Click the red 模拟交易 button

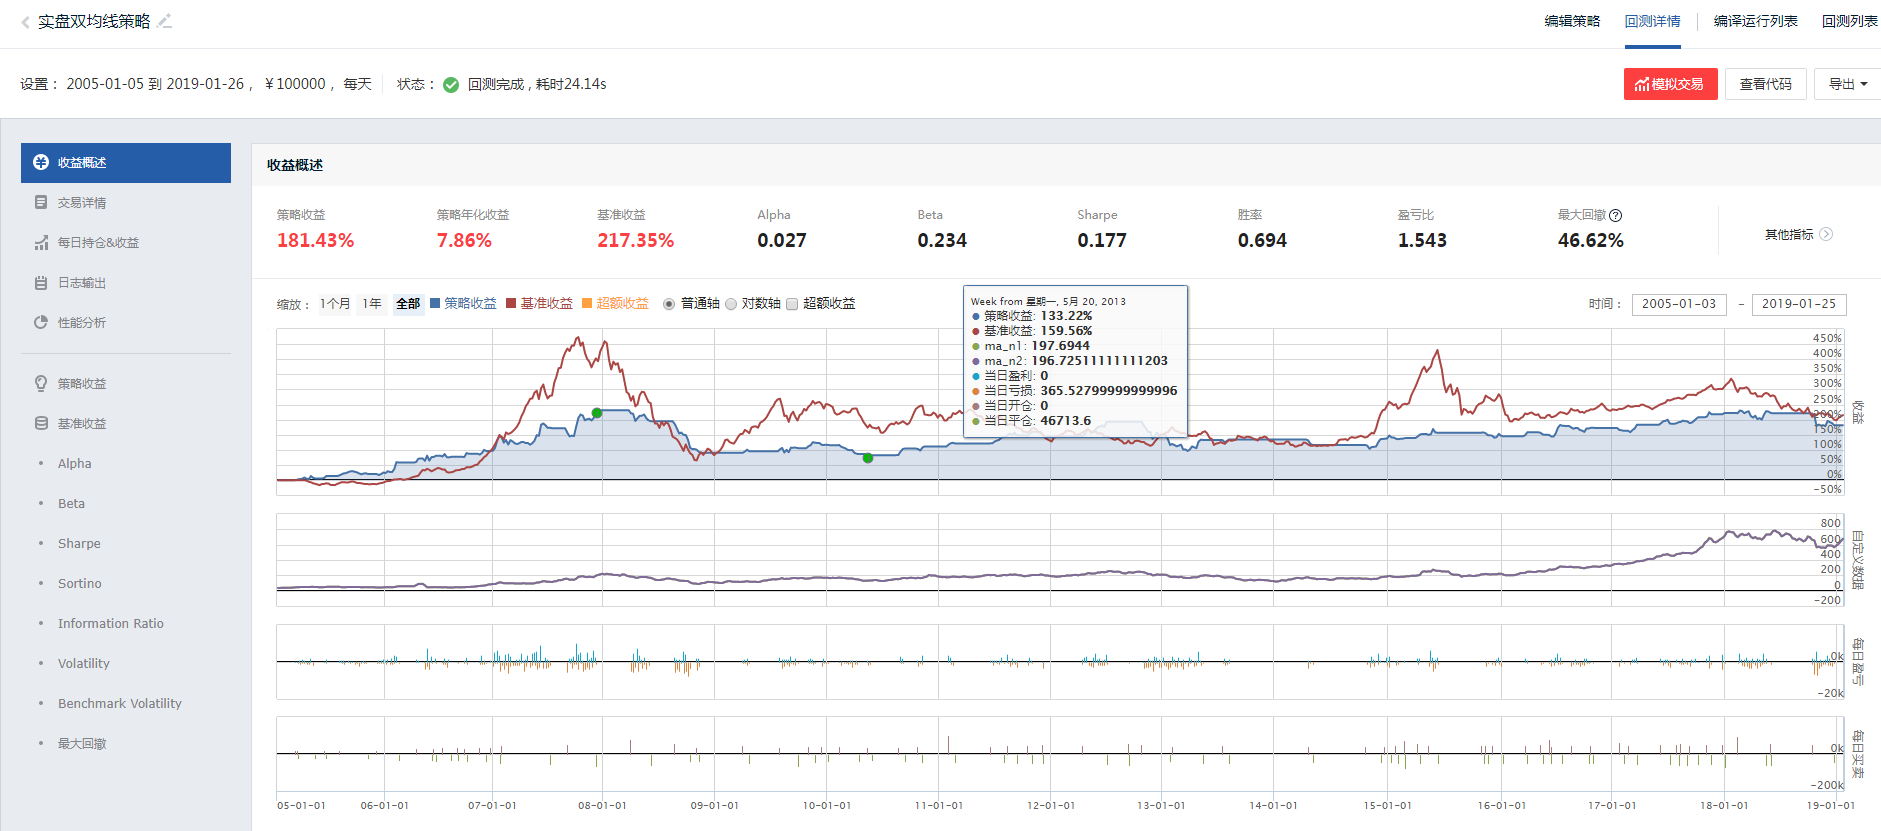1670,84
